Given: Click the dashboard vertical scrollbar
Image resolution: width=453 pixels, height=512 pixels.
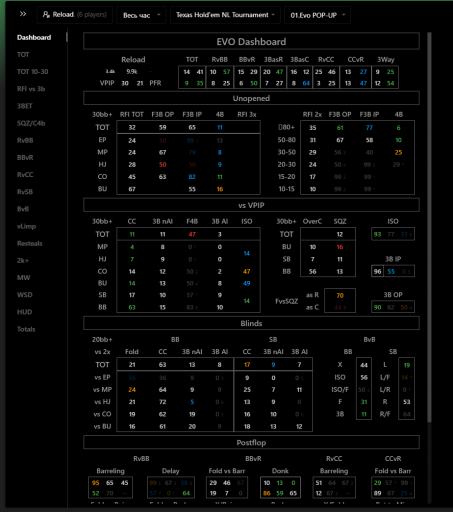Looking at the screenshot, I should point(429,227).
